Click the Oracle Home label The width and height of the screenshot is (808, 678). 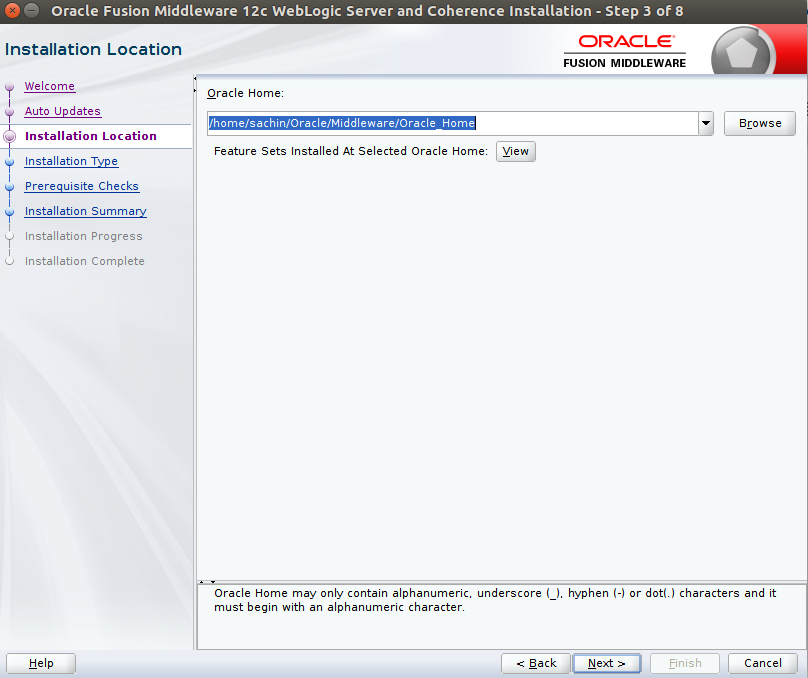245,93
